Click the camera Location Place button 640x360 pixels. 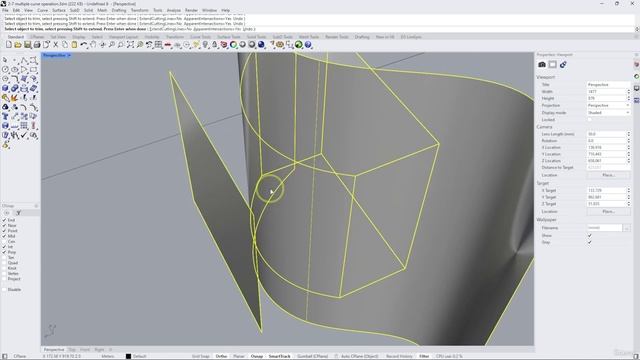click(x=608, y=175)
